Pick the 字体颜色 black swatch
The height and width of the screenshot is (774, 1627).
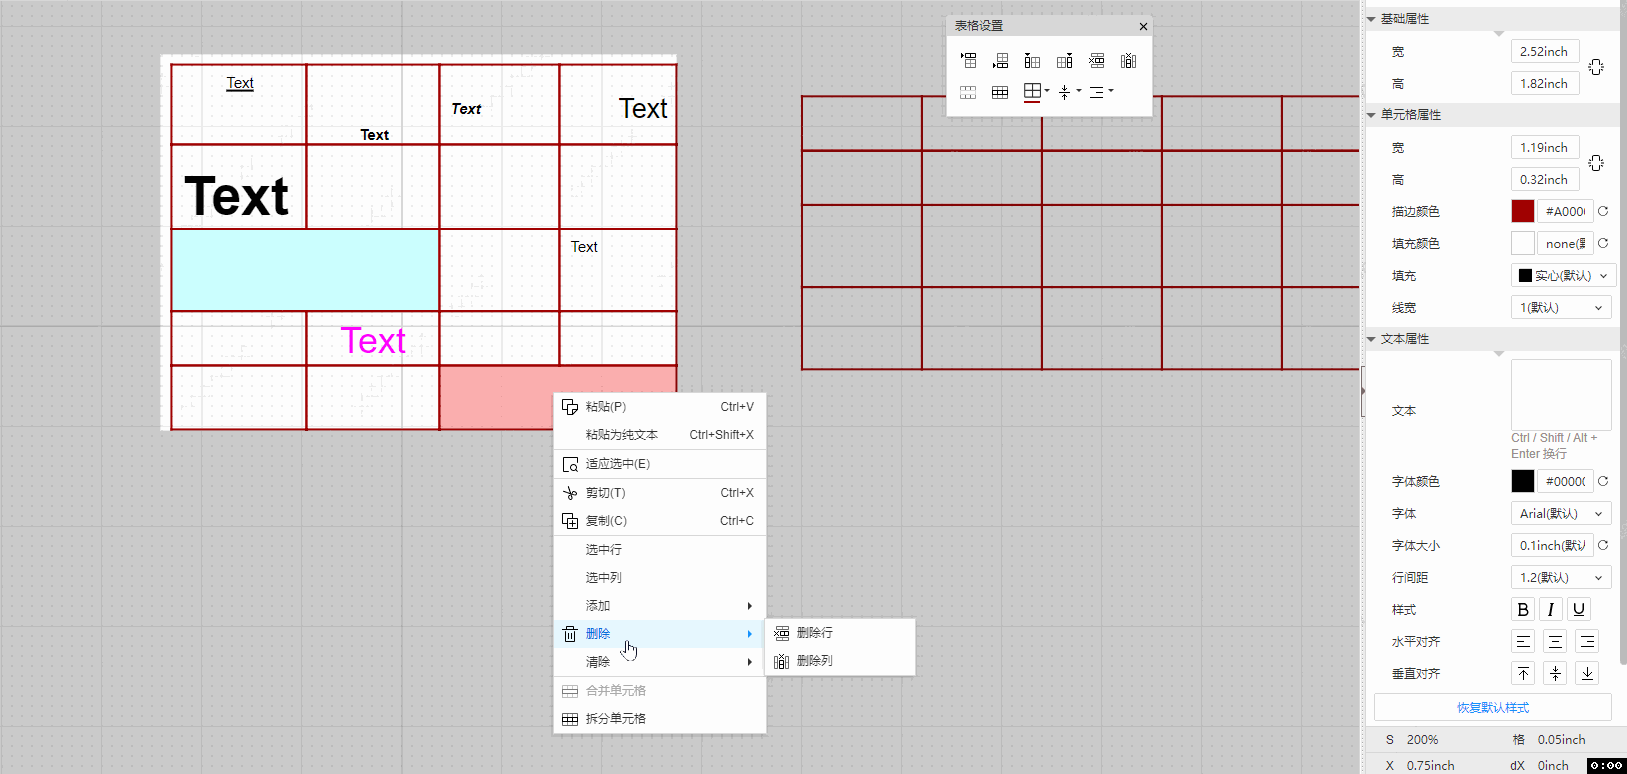coord(1522,481)
